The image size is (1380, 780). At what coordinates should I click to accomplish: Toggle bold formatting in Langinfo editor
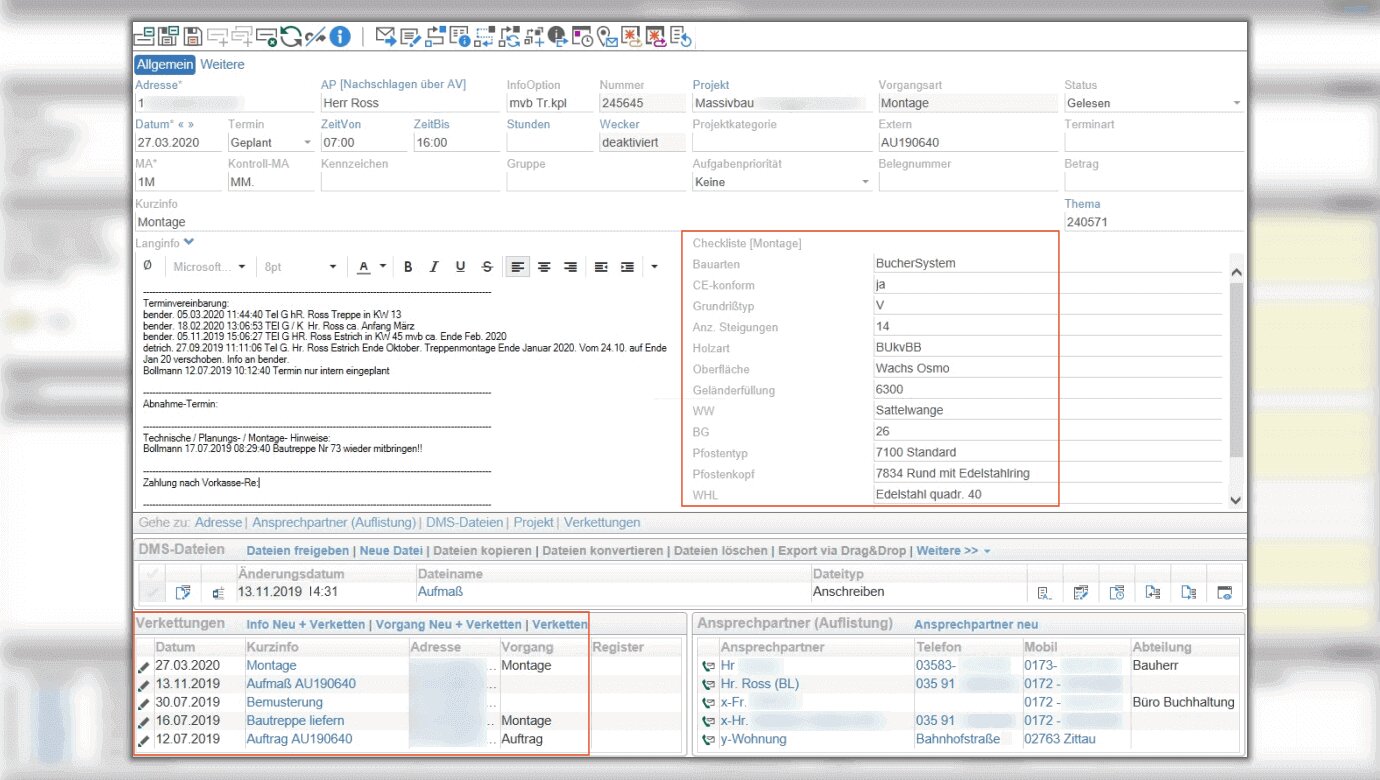[408, 267]
